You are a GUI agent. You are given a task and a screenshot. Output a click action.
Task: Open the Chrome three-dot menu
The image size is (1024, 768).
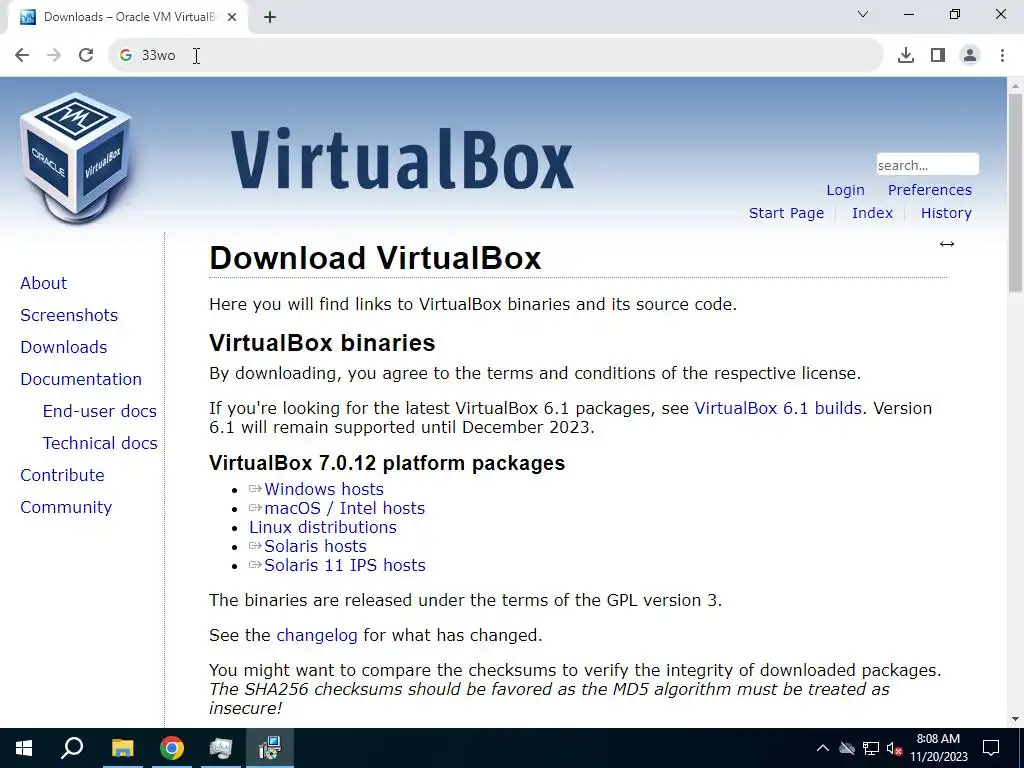pos(1002,55)
